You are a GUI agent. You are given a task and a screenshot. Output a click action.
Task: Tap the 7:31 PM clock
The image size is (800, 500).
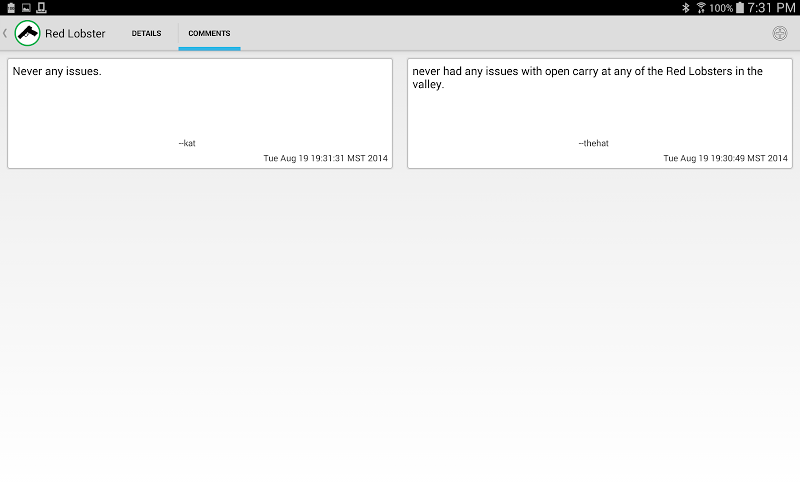pyautogui.click(x=771, y=8)
